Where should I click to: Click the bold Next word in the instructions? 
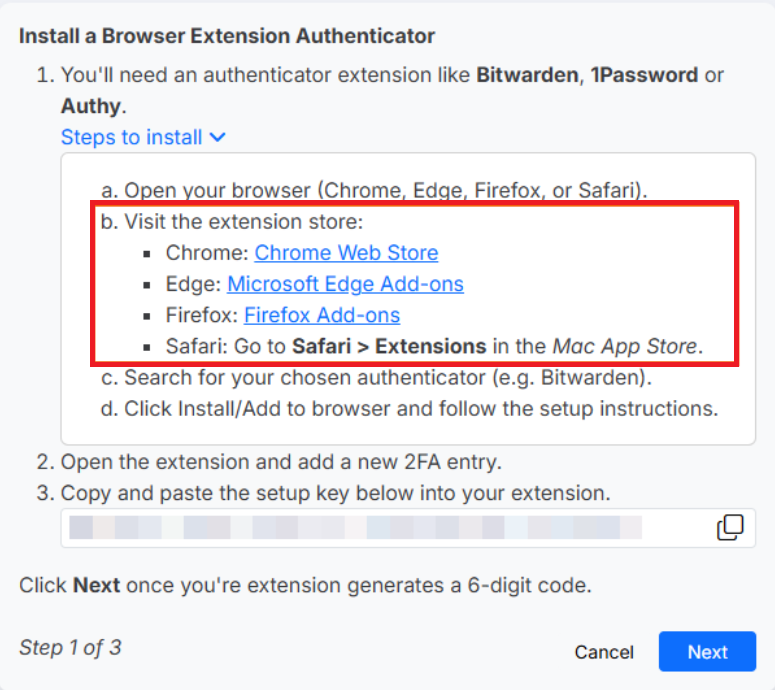click(x=96, y=585)
